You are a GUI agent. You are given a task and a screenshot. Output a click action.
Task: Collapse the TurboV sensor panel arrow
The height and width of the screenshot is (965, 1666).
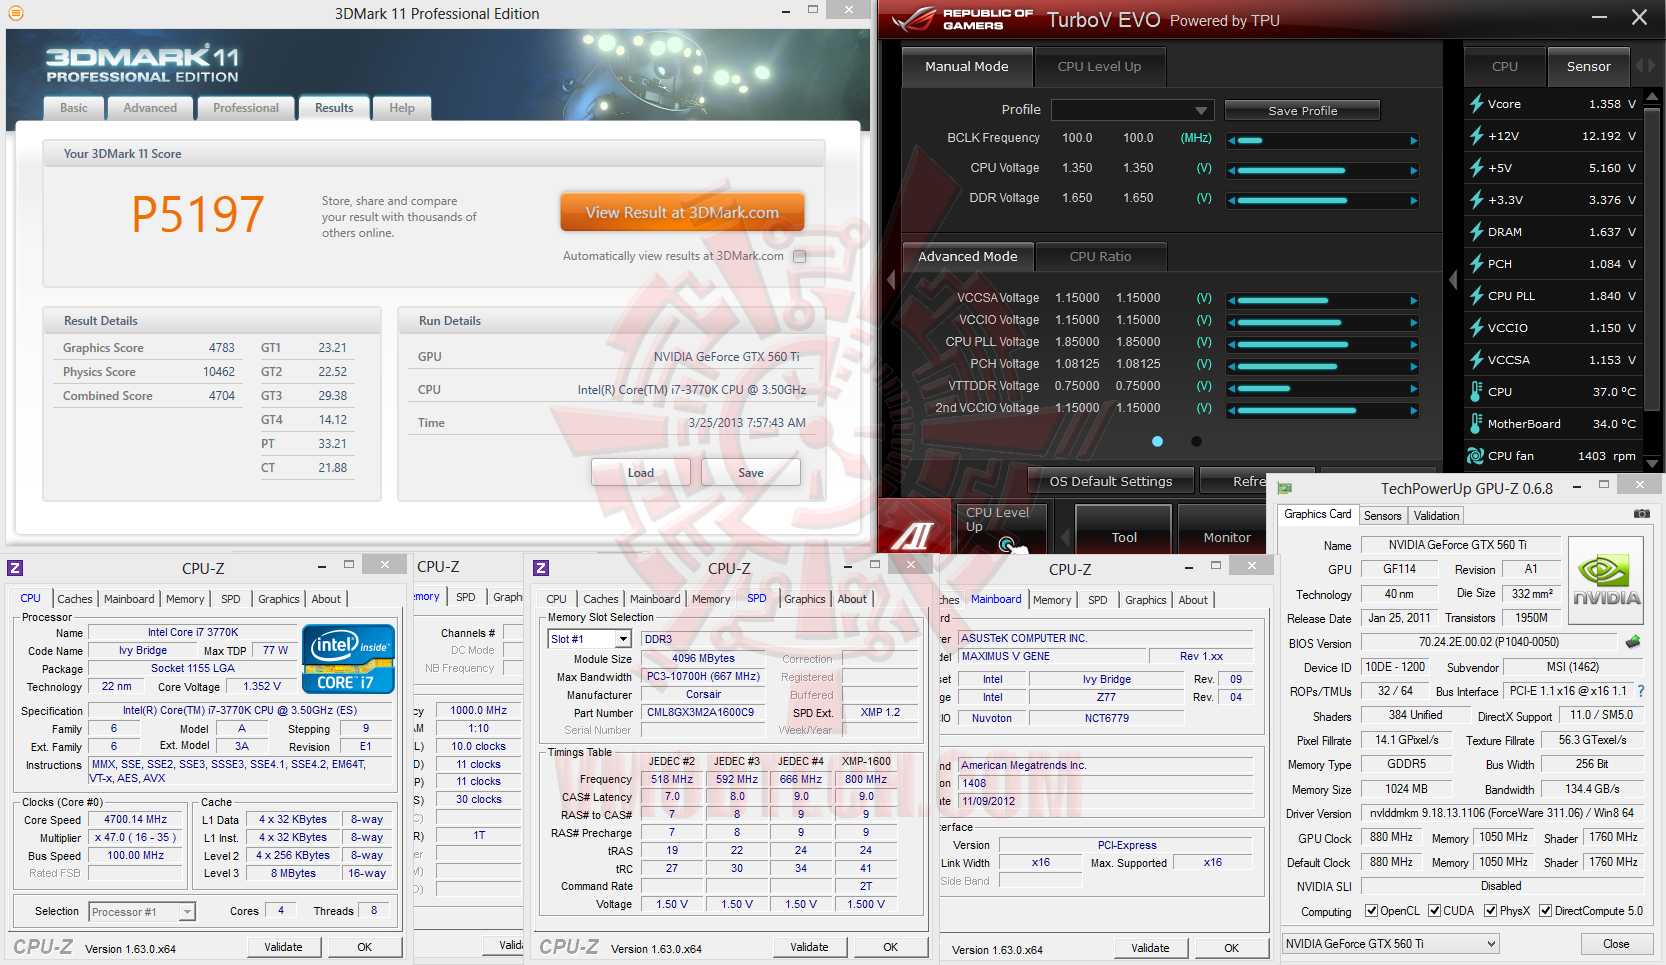[1453, 280]
